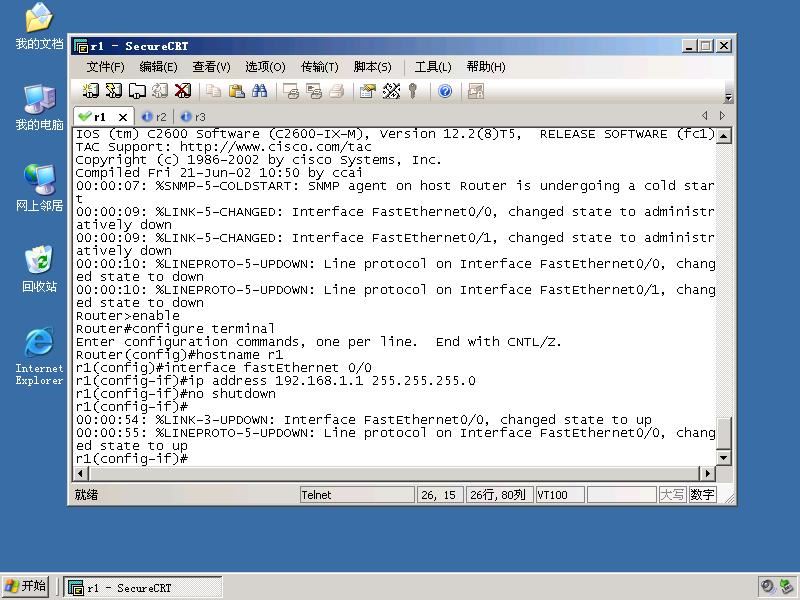
Task: Open the 编辑(E) menu
Action: (158, 67)
